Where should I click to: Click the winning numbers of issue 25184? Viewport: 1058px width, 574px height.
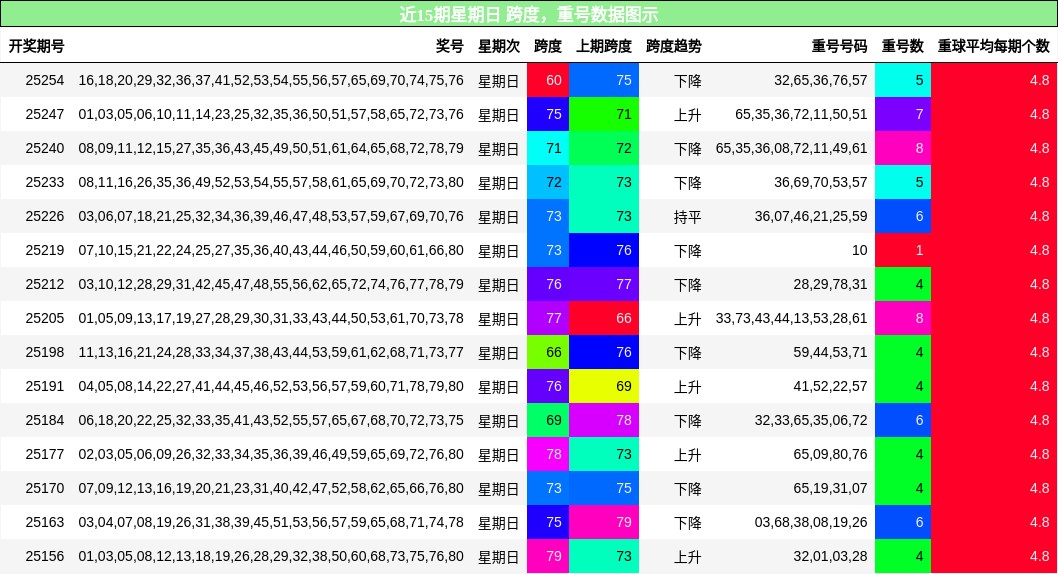271,420
